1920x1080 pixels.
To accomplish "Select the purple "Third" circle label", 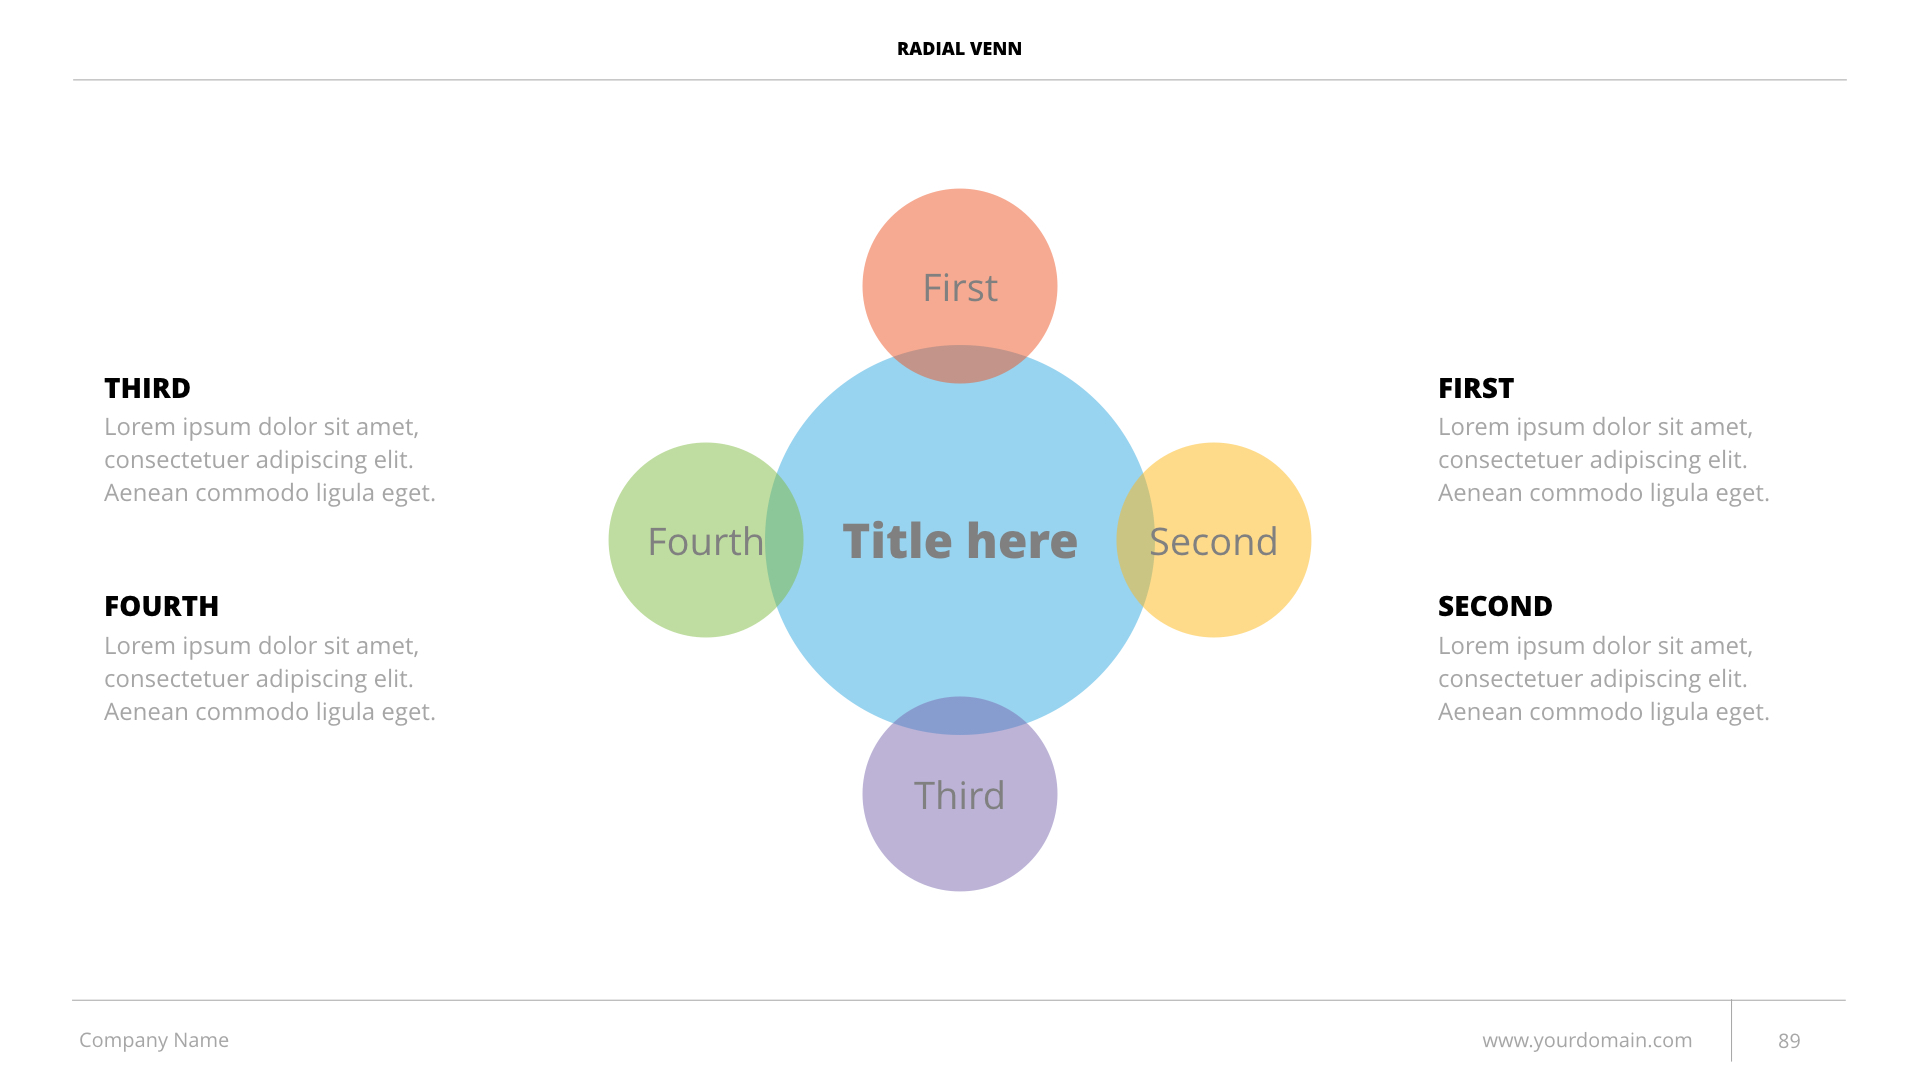I will [x=959, y=796].
